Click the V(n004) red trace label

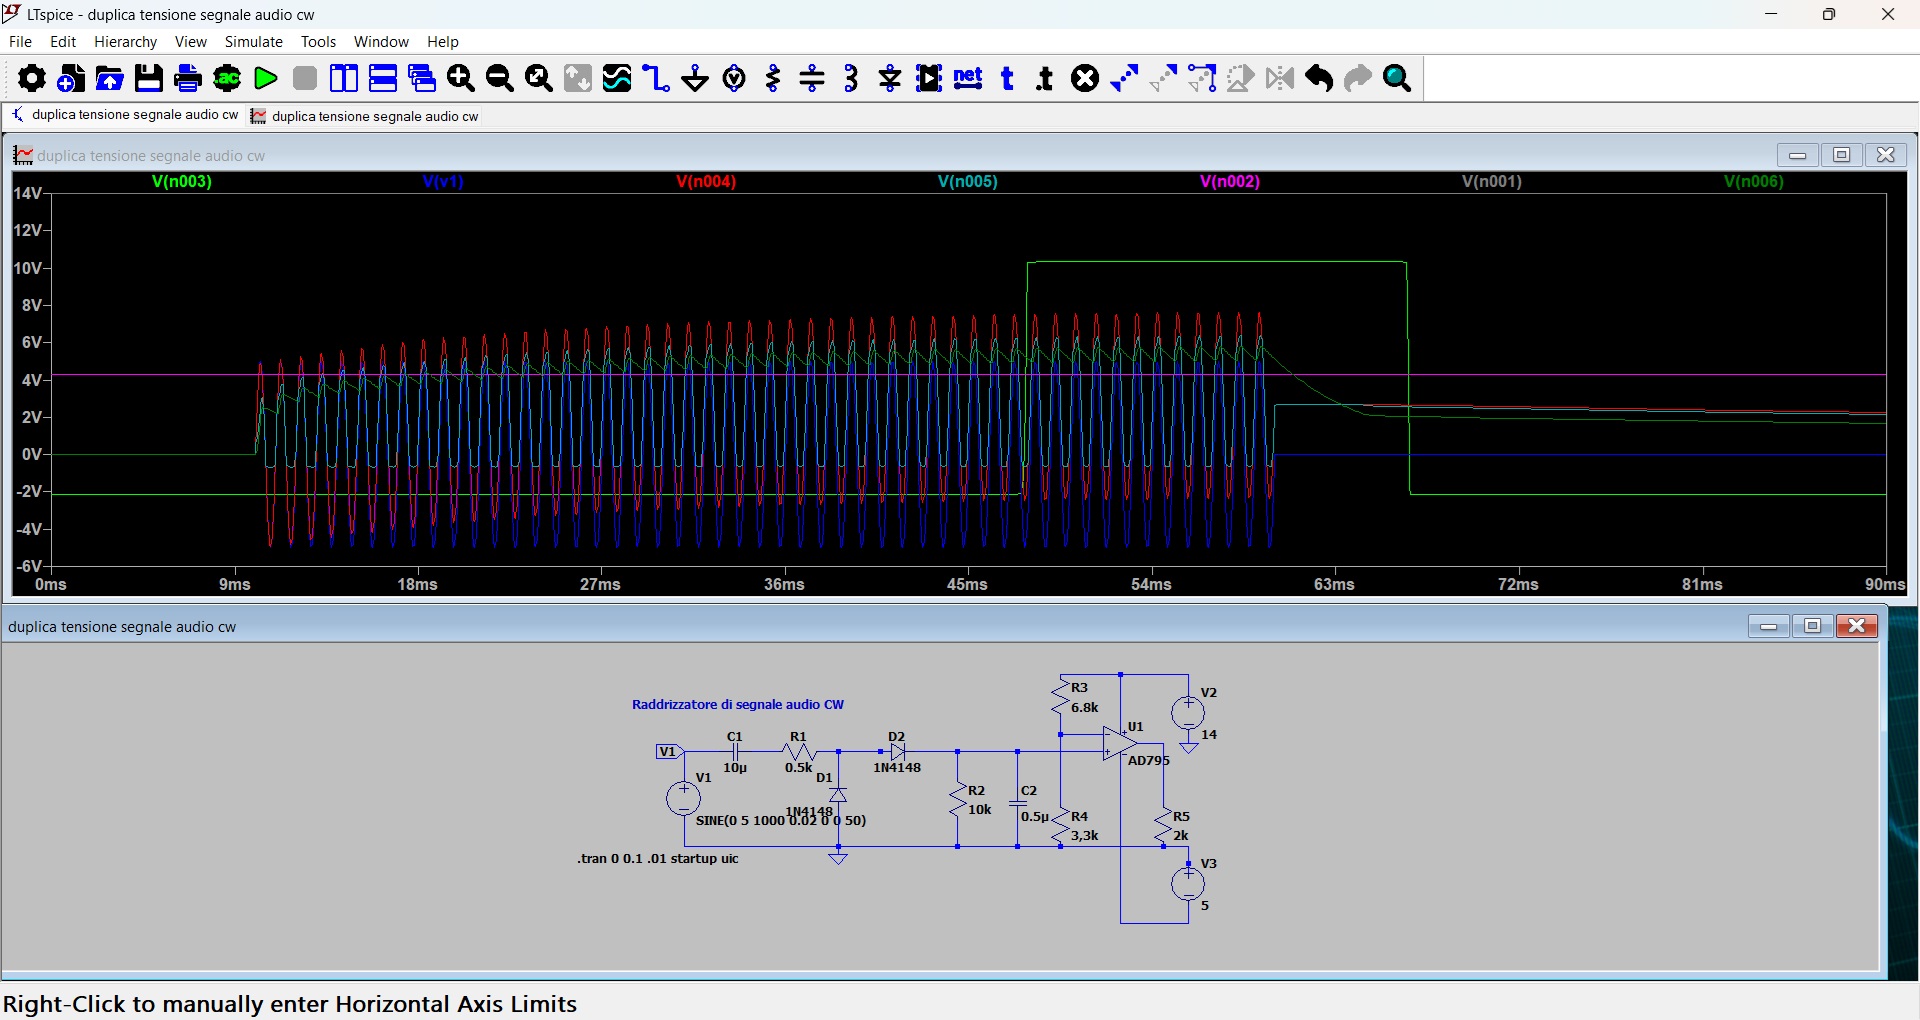click(x=706, y=182)
